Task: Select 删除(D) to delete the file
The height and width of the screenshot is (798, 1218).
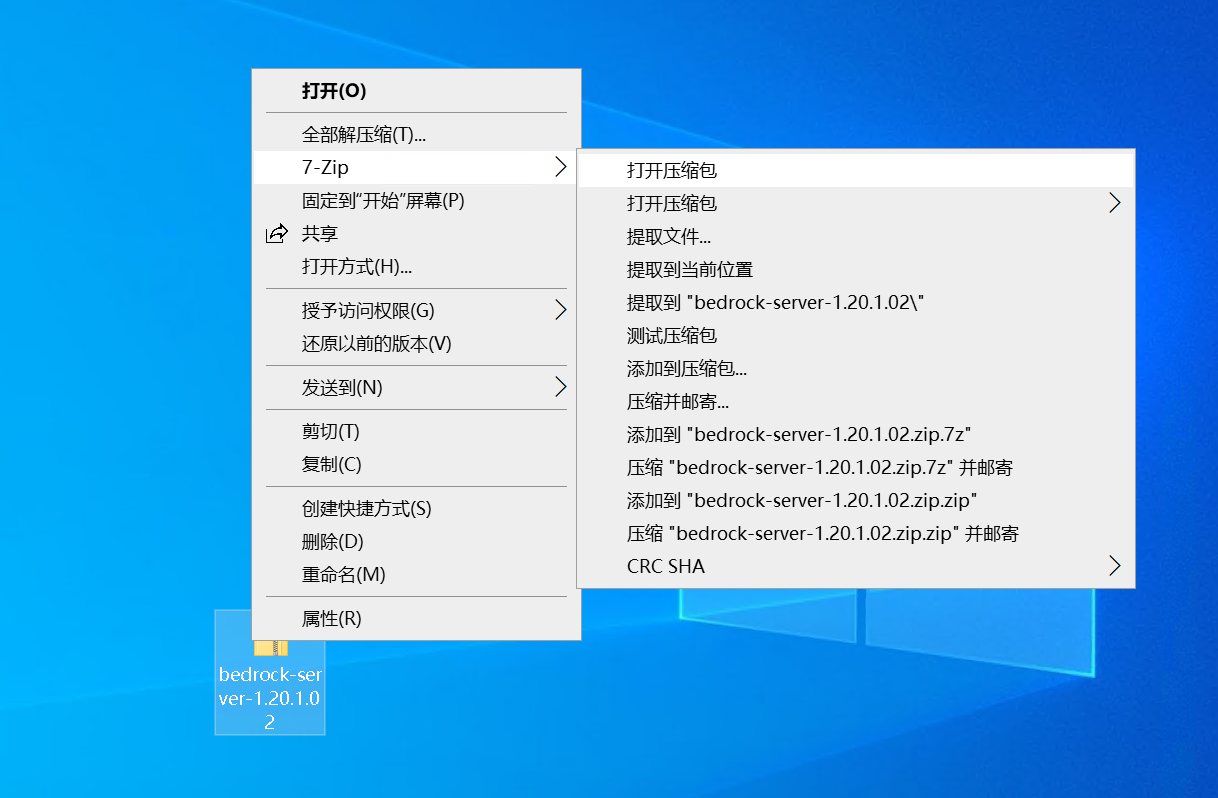Action: coord(332,542)
